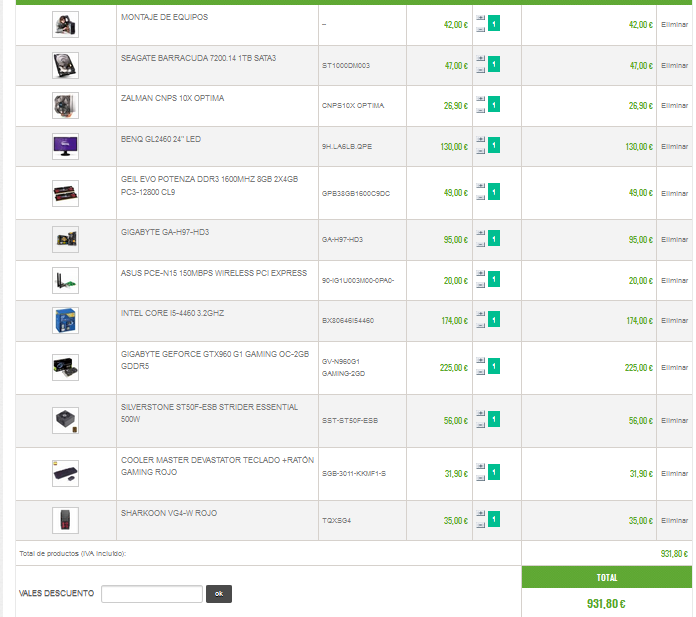696x617 pixels.
Task: Open Gigabyte GTX960 graphics card thumbnail
Action: pyautogui.click(x=65, y=368)
